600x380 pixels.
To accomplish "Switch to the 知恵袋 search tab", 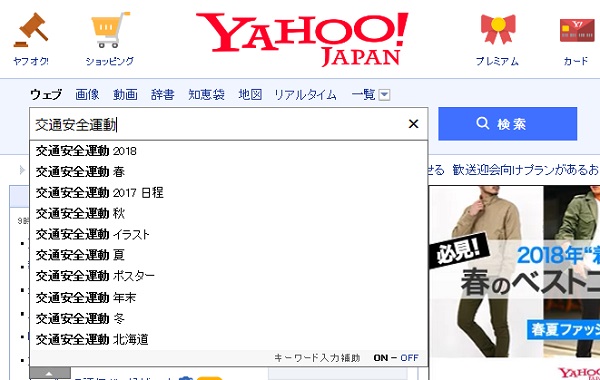I will pyautogui.click(x=206, y=95).
